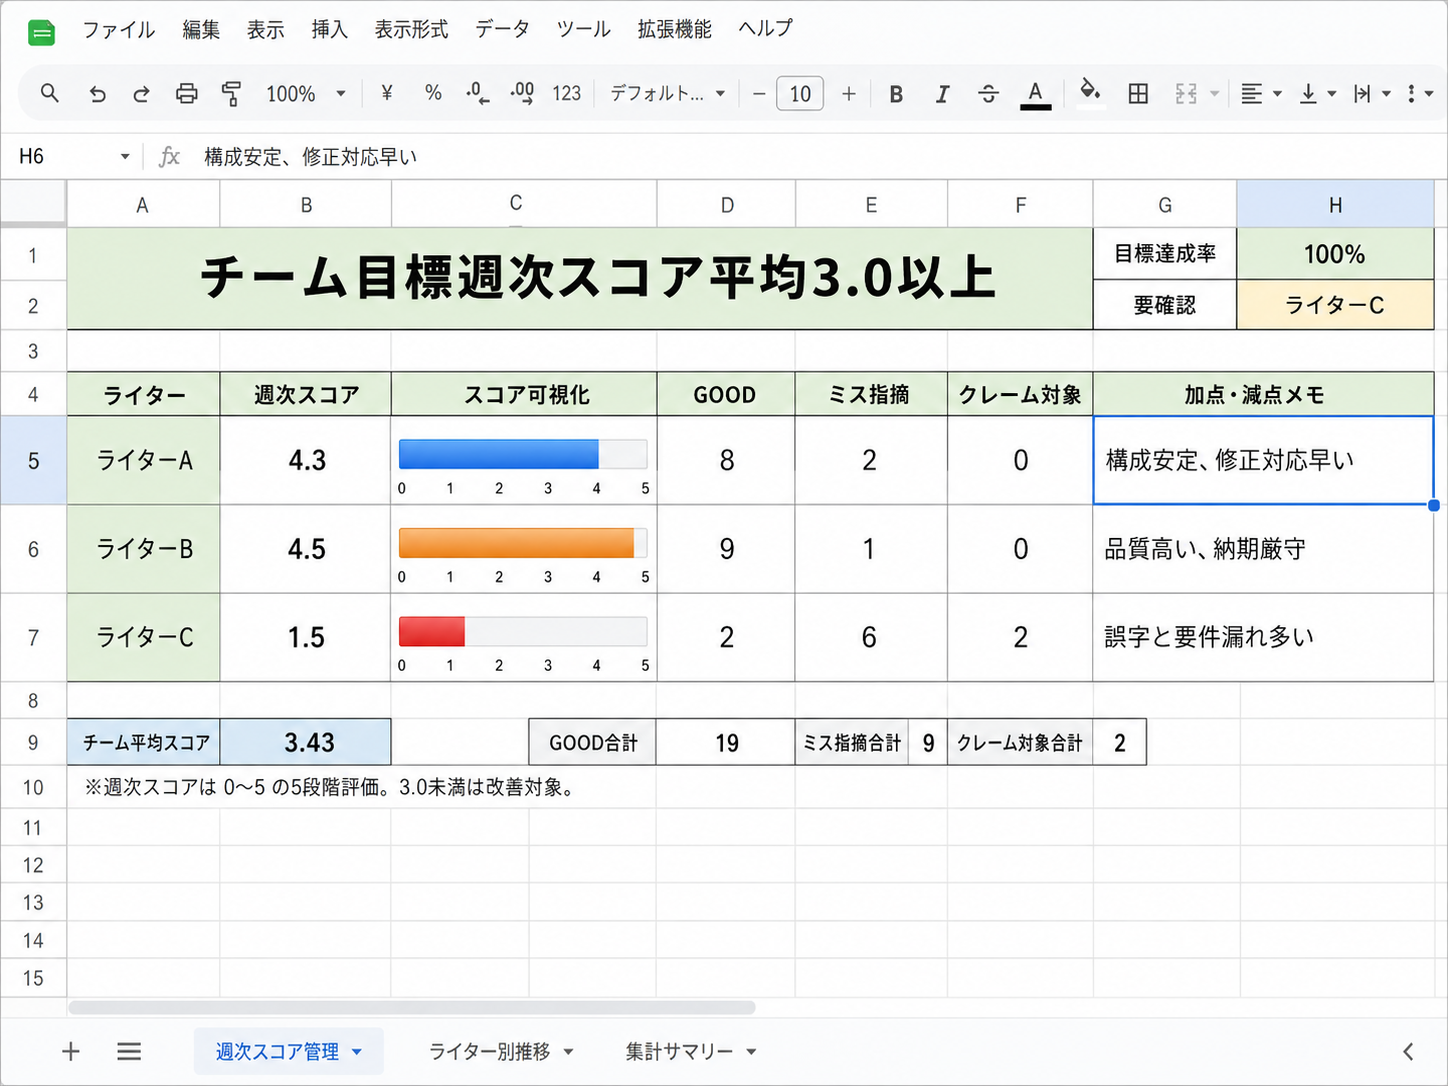Viewport: 1448px width, 1086px height.
Task: Switch to the ライター別推移 tab
Action: coord(489,1051)
